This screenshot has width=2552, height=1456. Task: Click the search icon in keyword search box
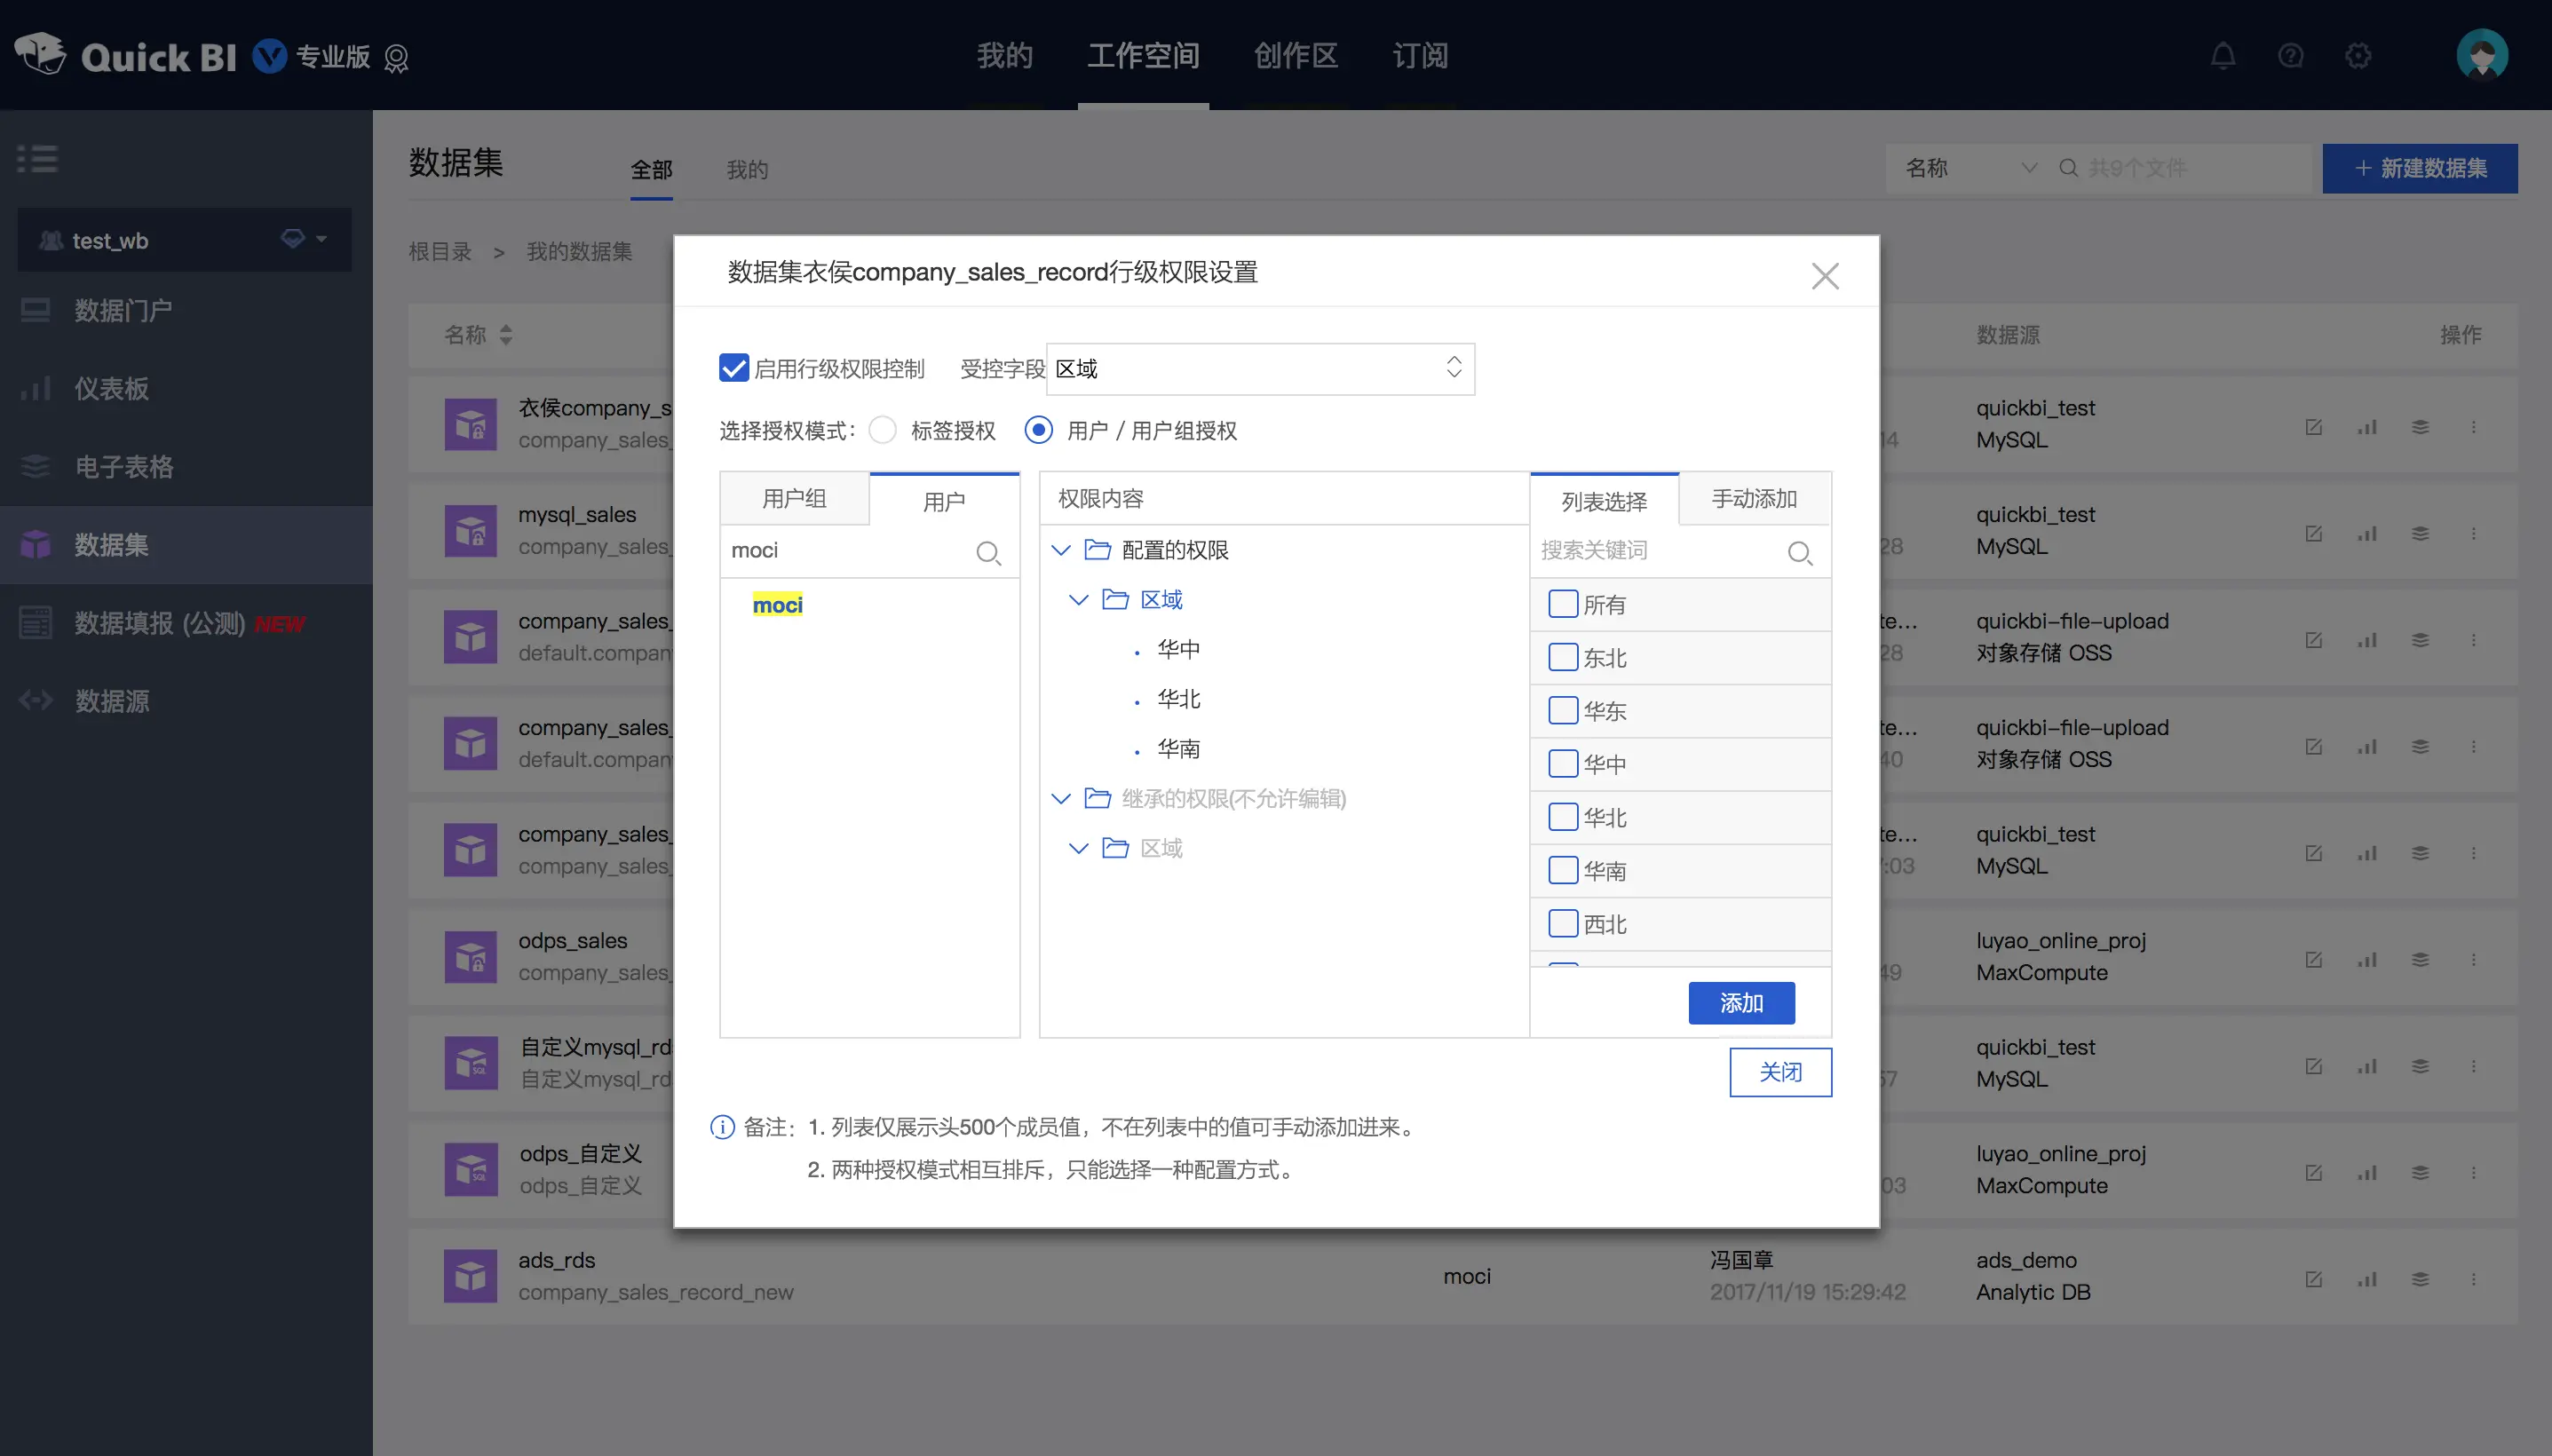[x=1799, y=552]
